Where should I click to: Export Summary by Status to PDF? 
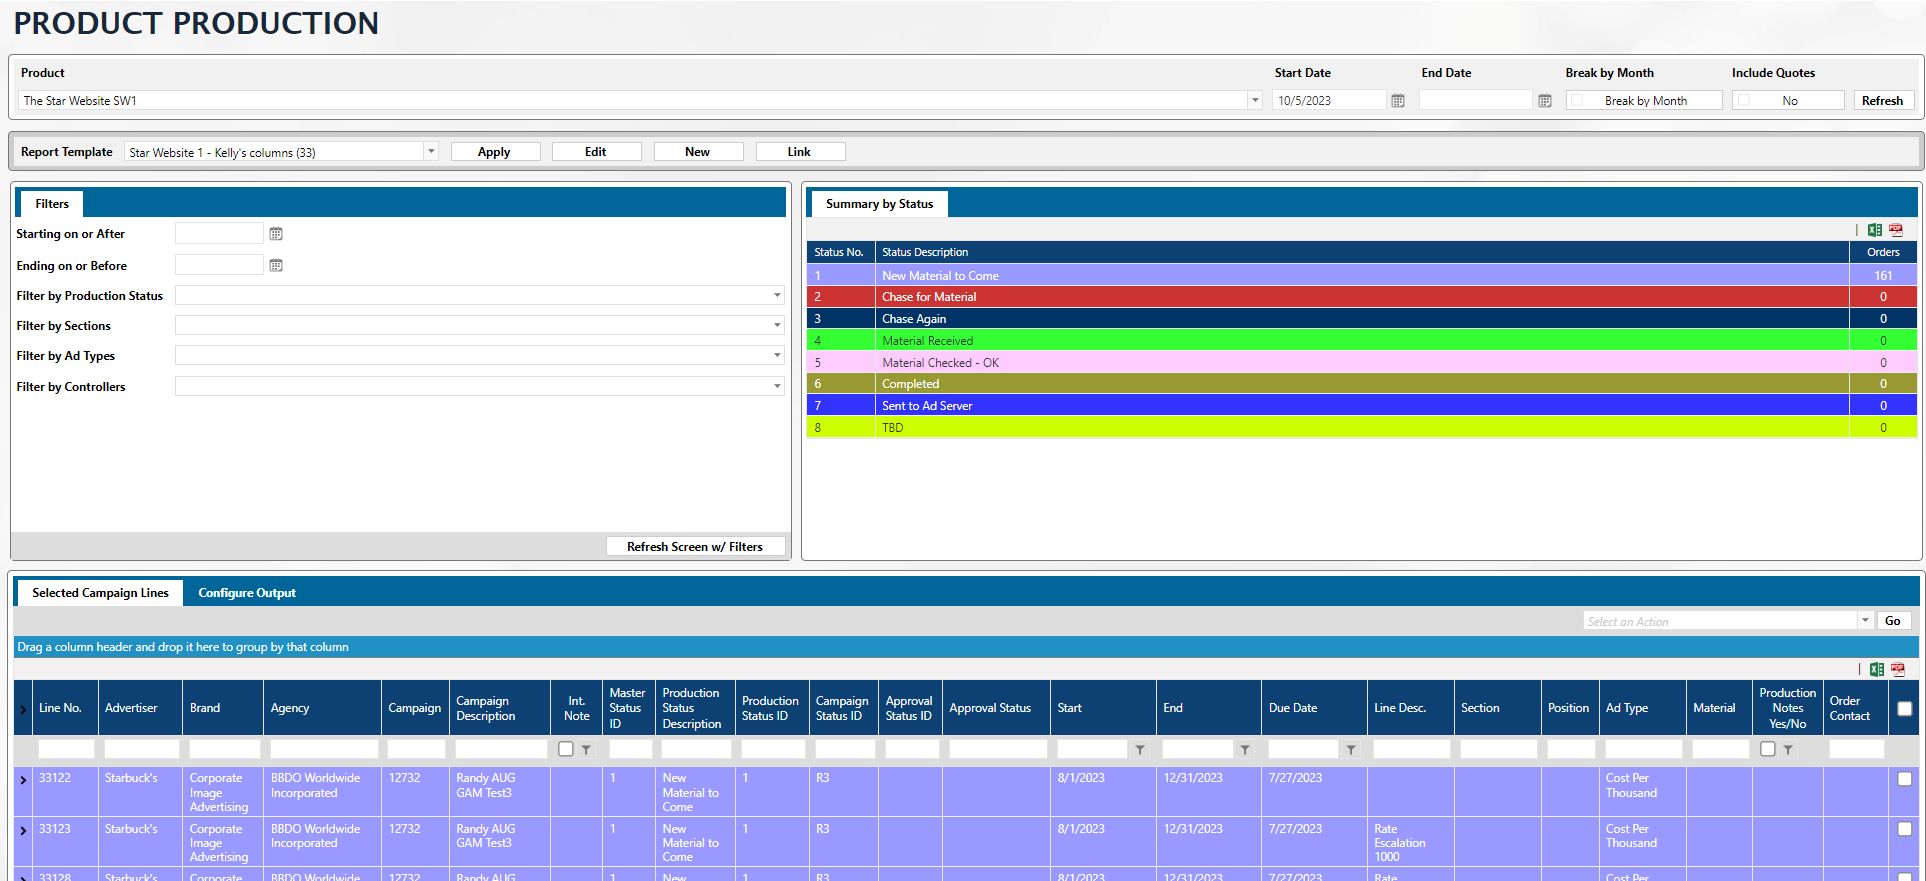tap(1896, 230)
